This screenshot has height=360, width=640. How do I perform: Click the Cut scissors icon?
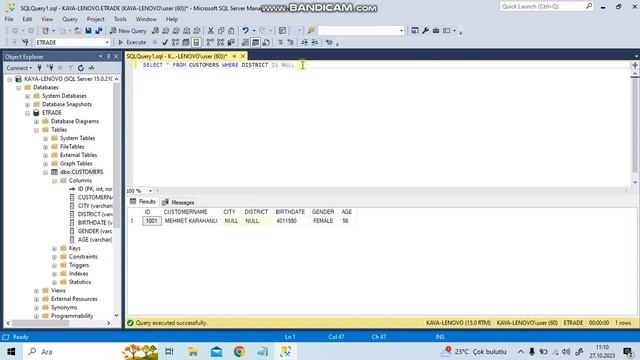(211, 31)
